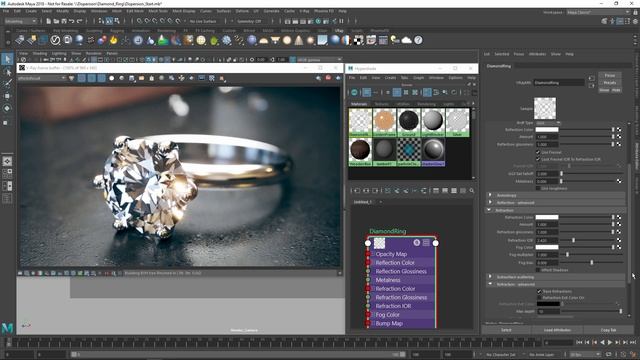This screenshot has height=360, width=640.
Task: Collapse the Refraction section
Action: (556, 210)
